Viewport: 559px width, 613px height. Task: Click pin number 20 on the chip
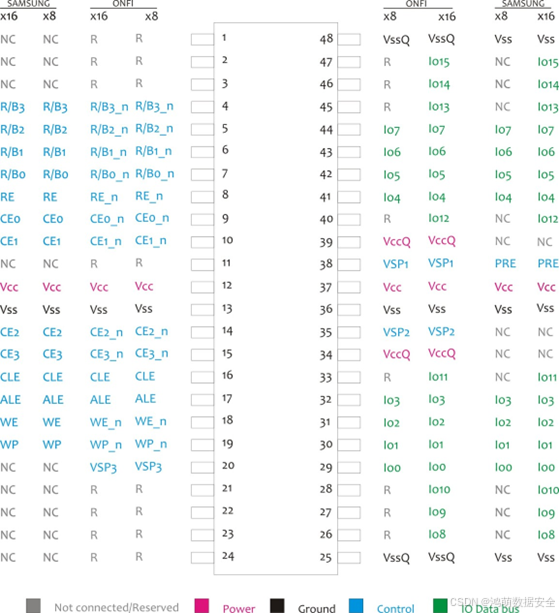click(x=228, y=465)
